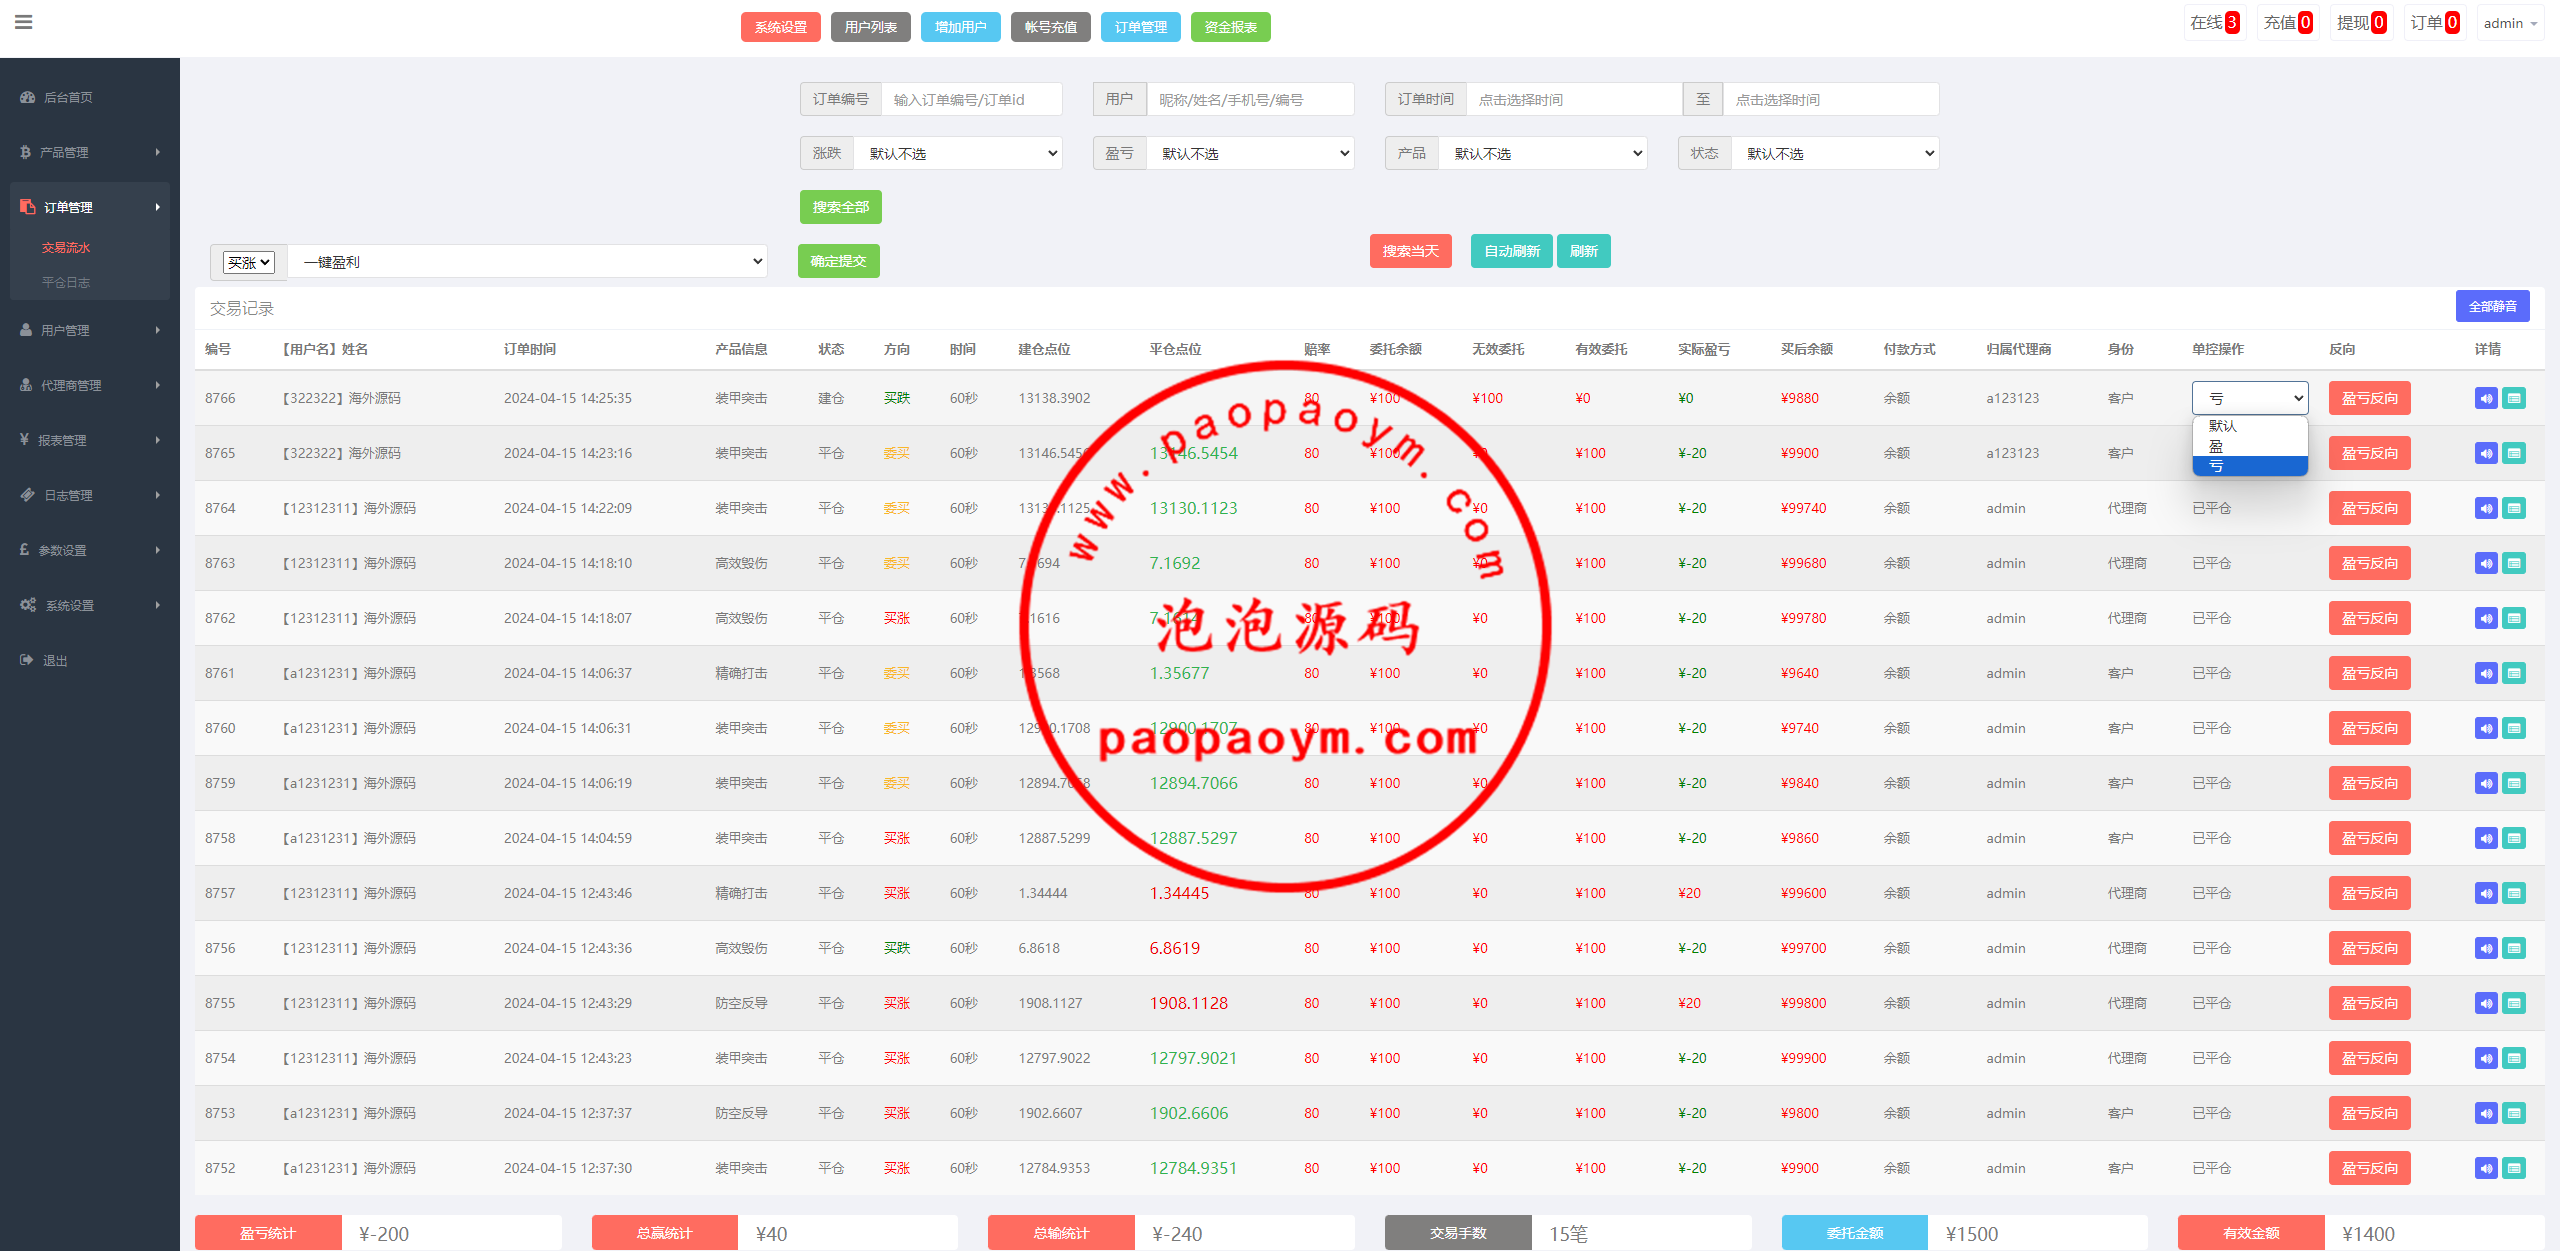This screenshot has width=2560, height=1251.
Task: Mute all with 全部静音 button
Action: point(2493,306)
